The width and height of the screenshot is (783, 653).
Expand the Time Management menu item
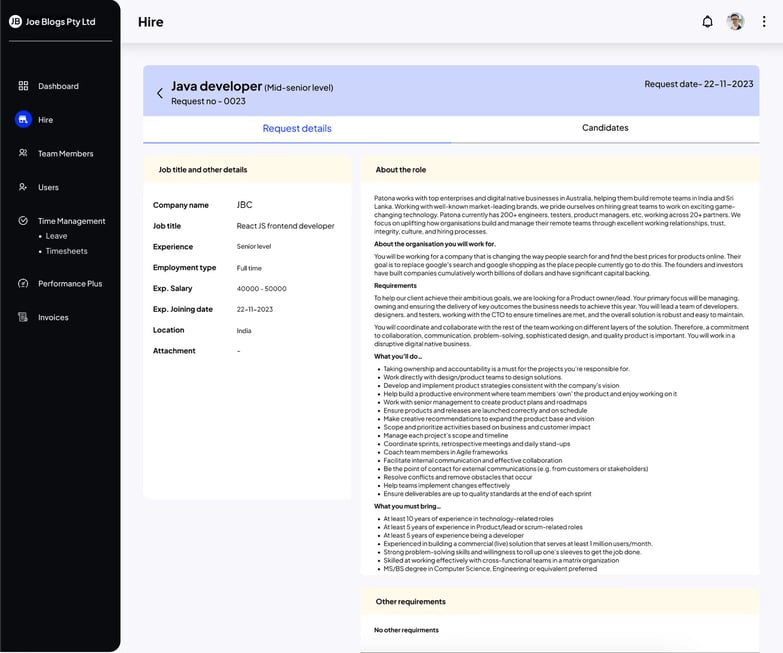click(x=71, y=221)
